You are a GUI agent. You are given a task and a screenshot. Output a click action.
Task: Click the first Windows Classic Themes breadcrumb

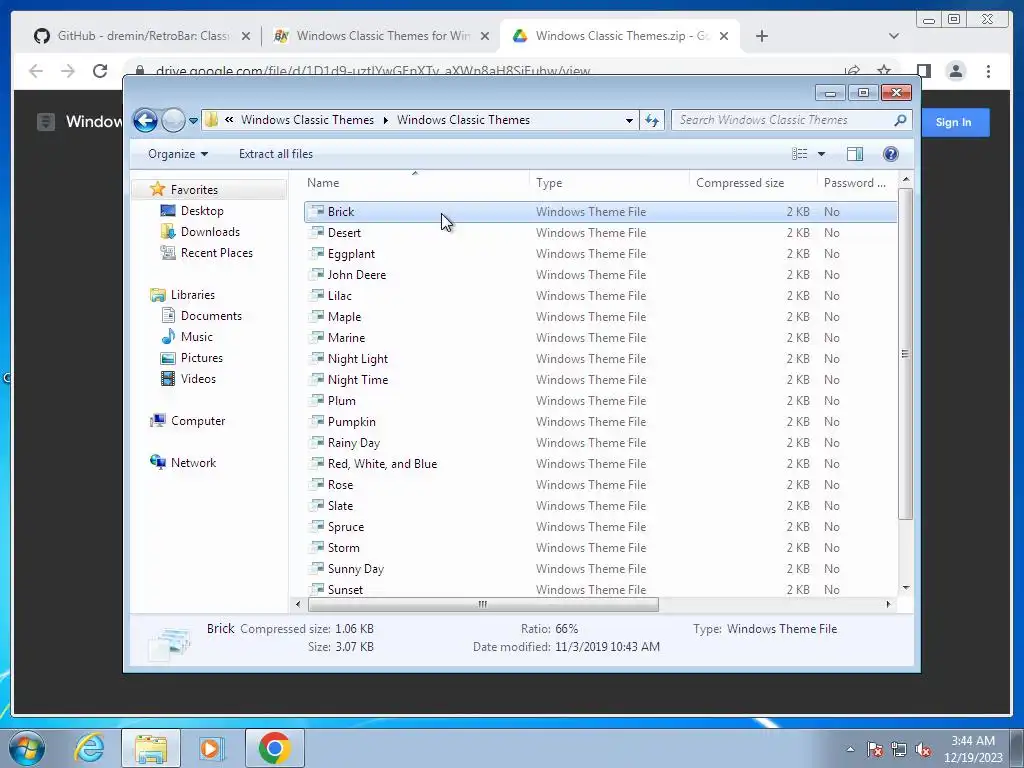click(x=307, y=120)
